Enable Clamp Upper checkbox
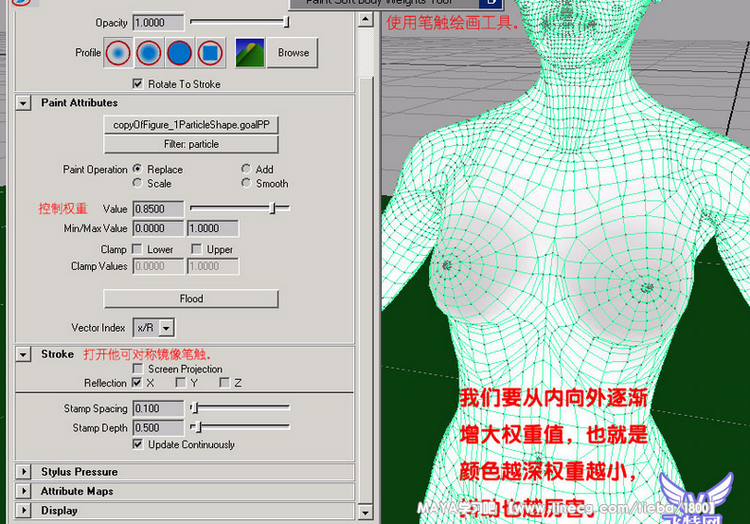750x524 pixels. pos(197,249)
